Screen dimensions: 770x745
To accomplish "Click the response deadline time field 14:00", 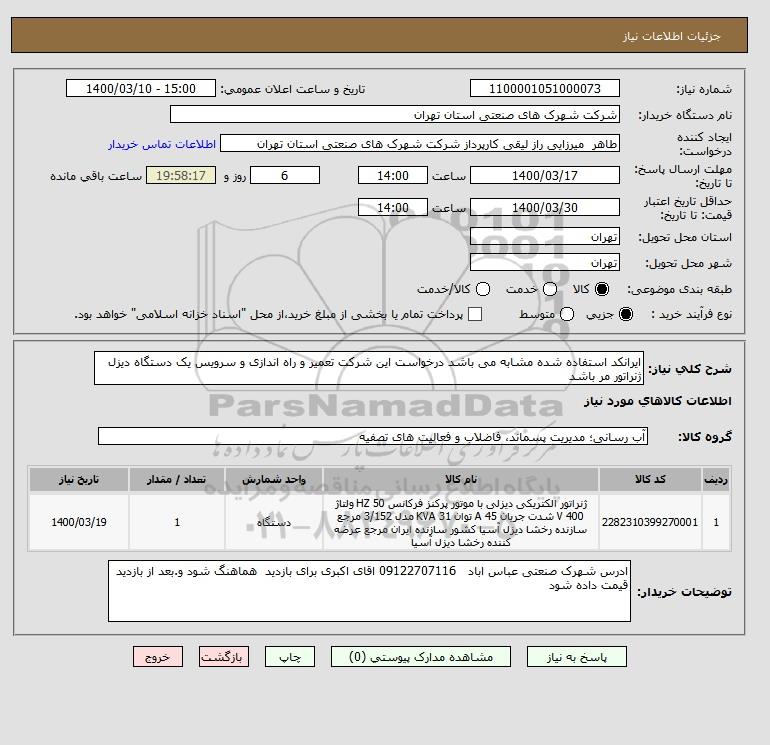I will point(393,175).
